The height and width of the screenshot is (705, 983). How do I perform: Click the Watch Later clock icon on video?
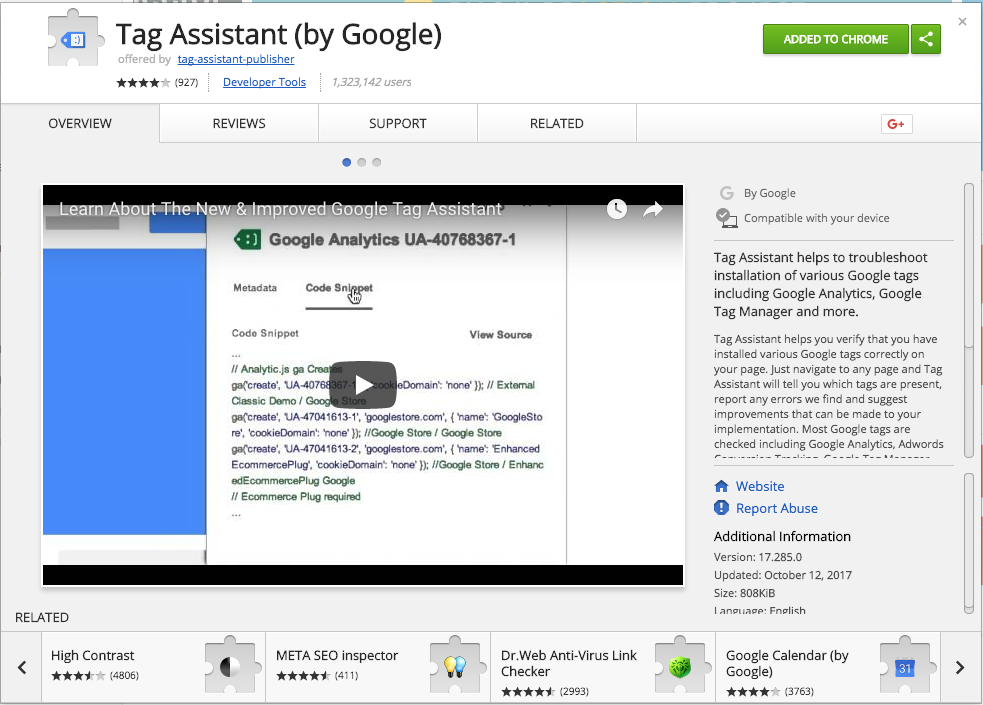(617, 209)
